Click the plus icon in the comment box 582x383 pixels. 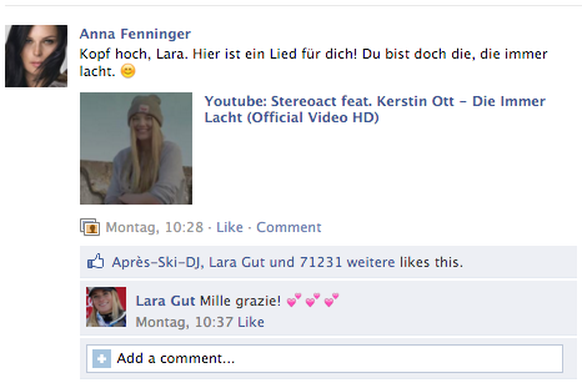click(102, 359)
